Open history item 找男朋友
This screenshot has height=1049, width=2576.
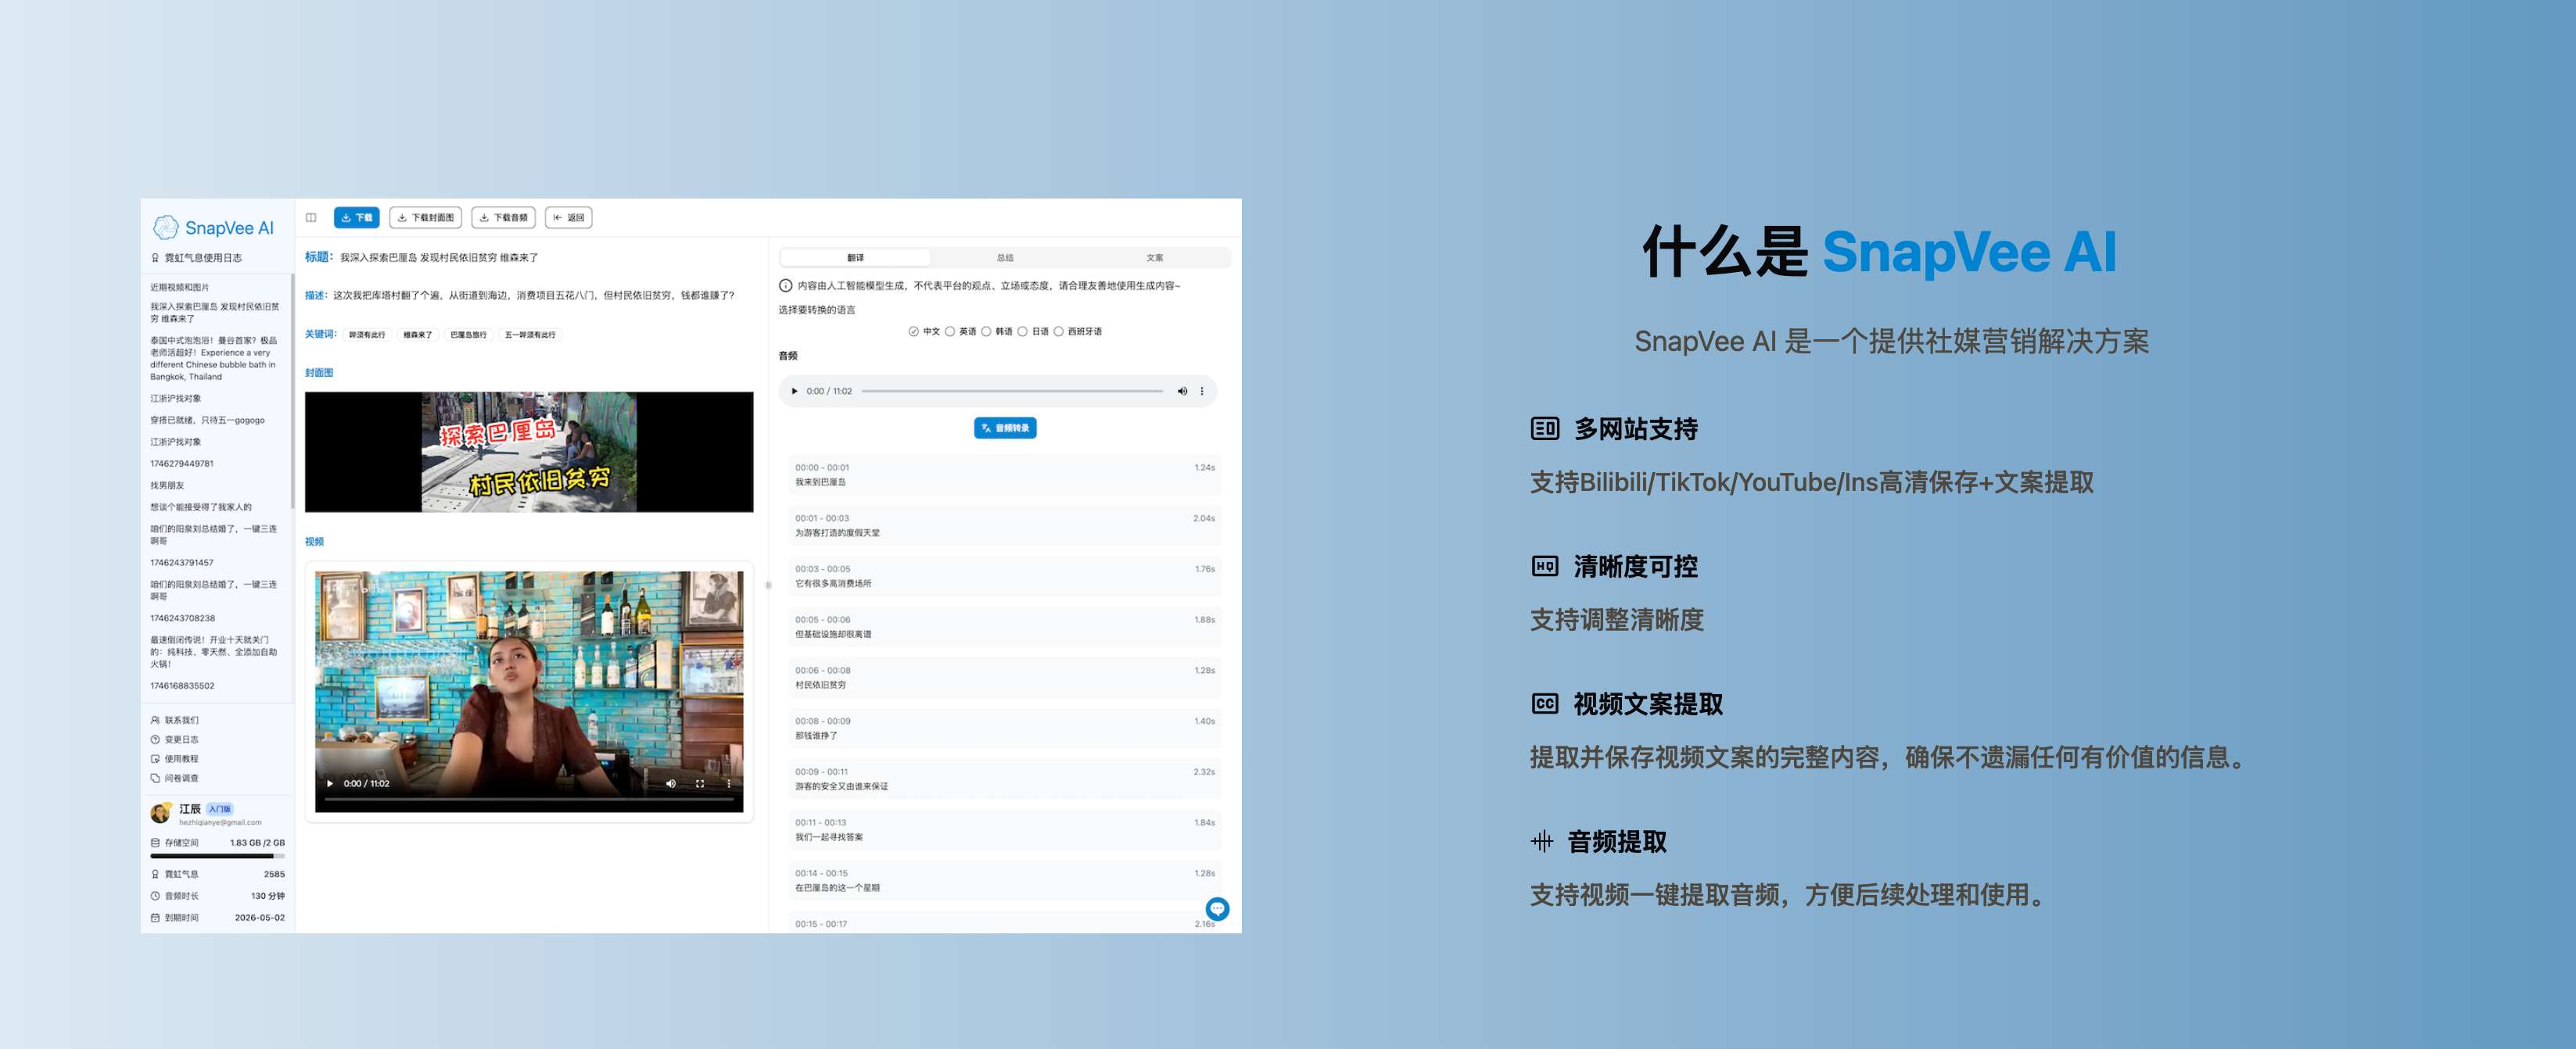tap(167, 485)
